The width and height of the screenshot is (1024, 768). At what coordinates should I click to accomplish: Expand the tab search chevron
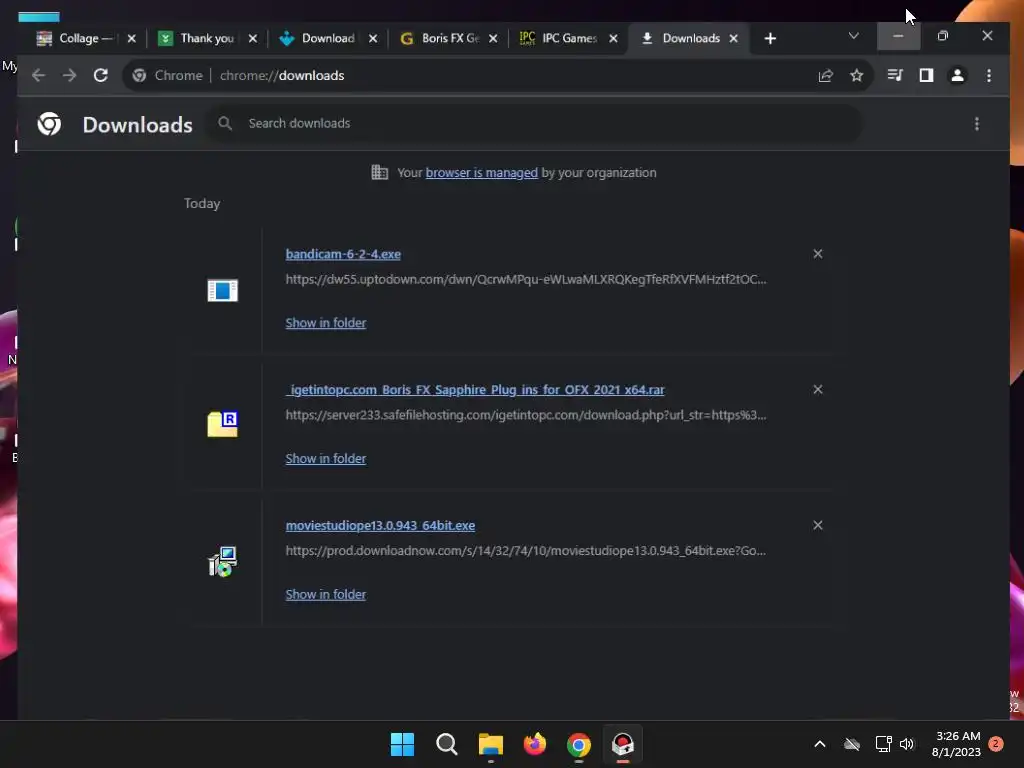tap(854, 36)
